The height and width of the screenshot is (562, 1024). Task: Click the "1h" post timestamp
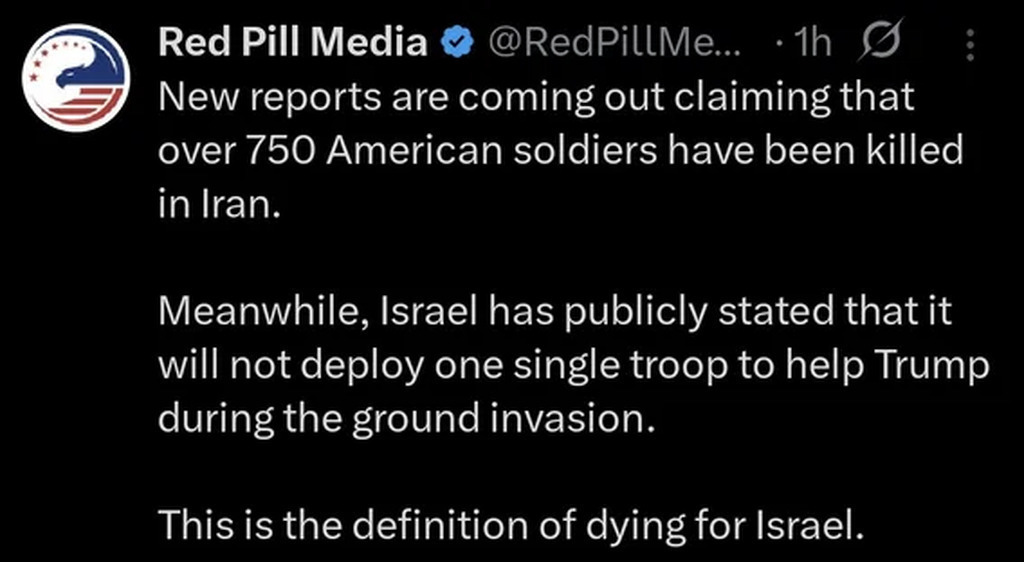click(x=816, y=42)
